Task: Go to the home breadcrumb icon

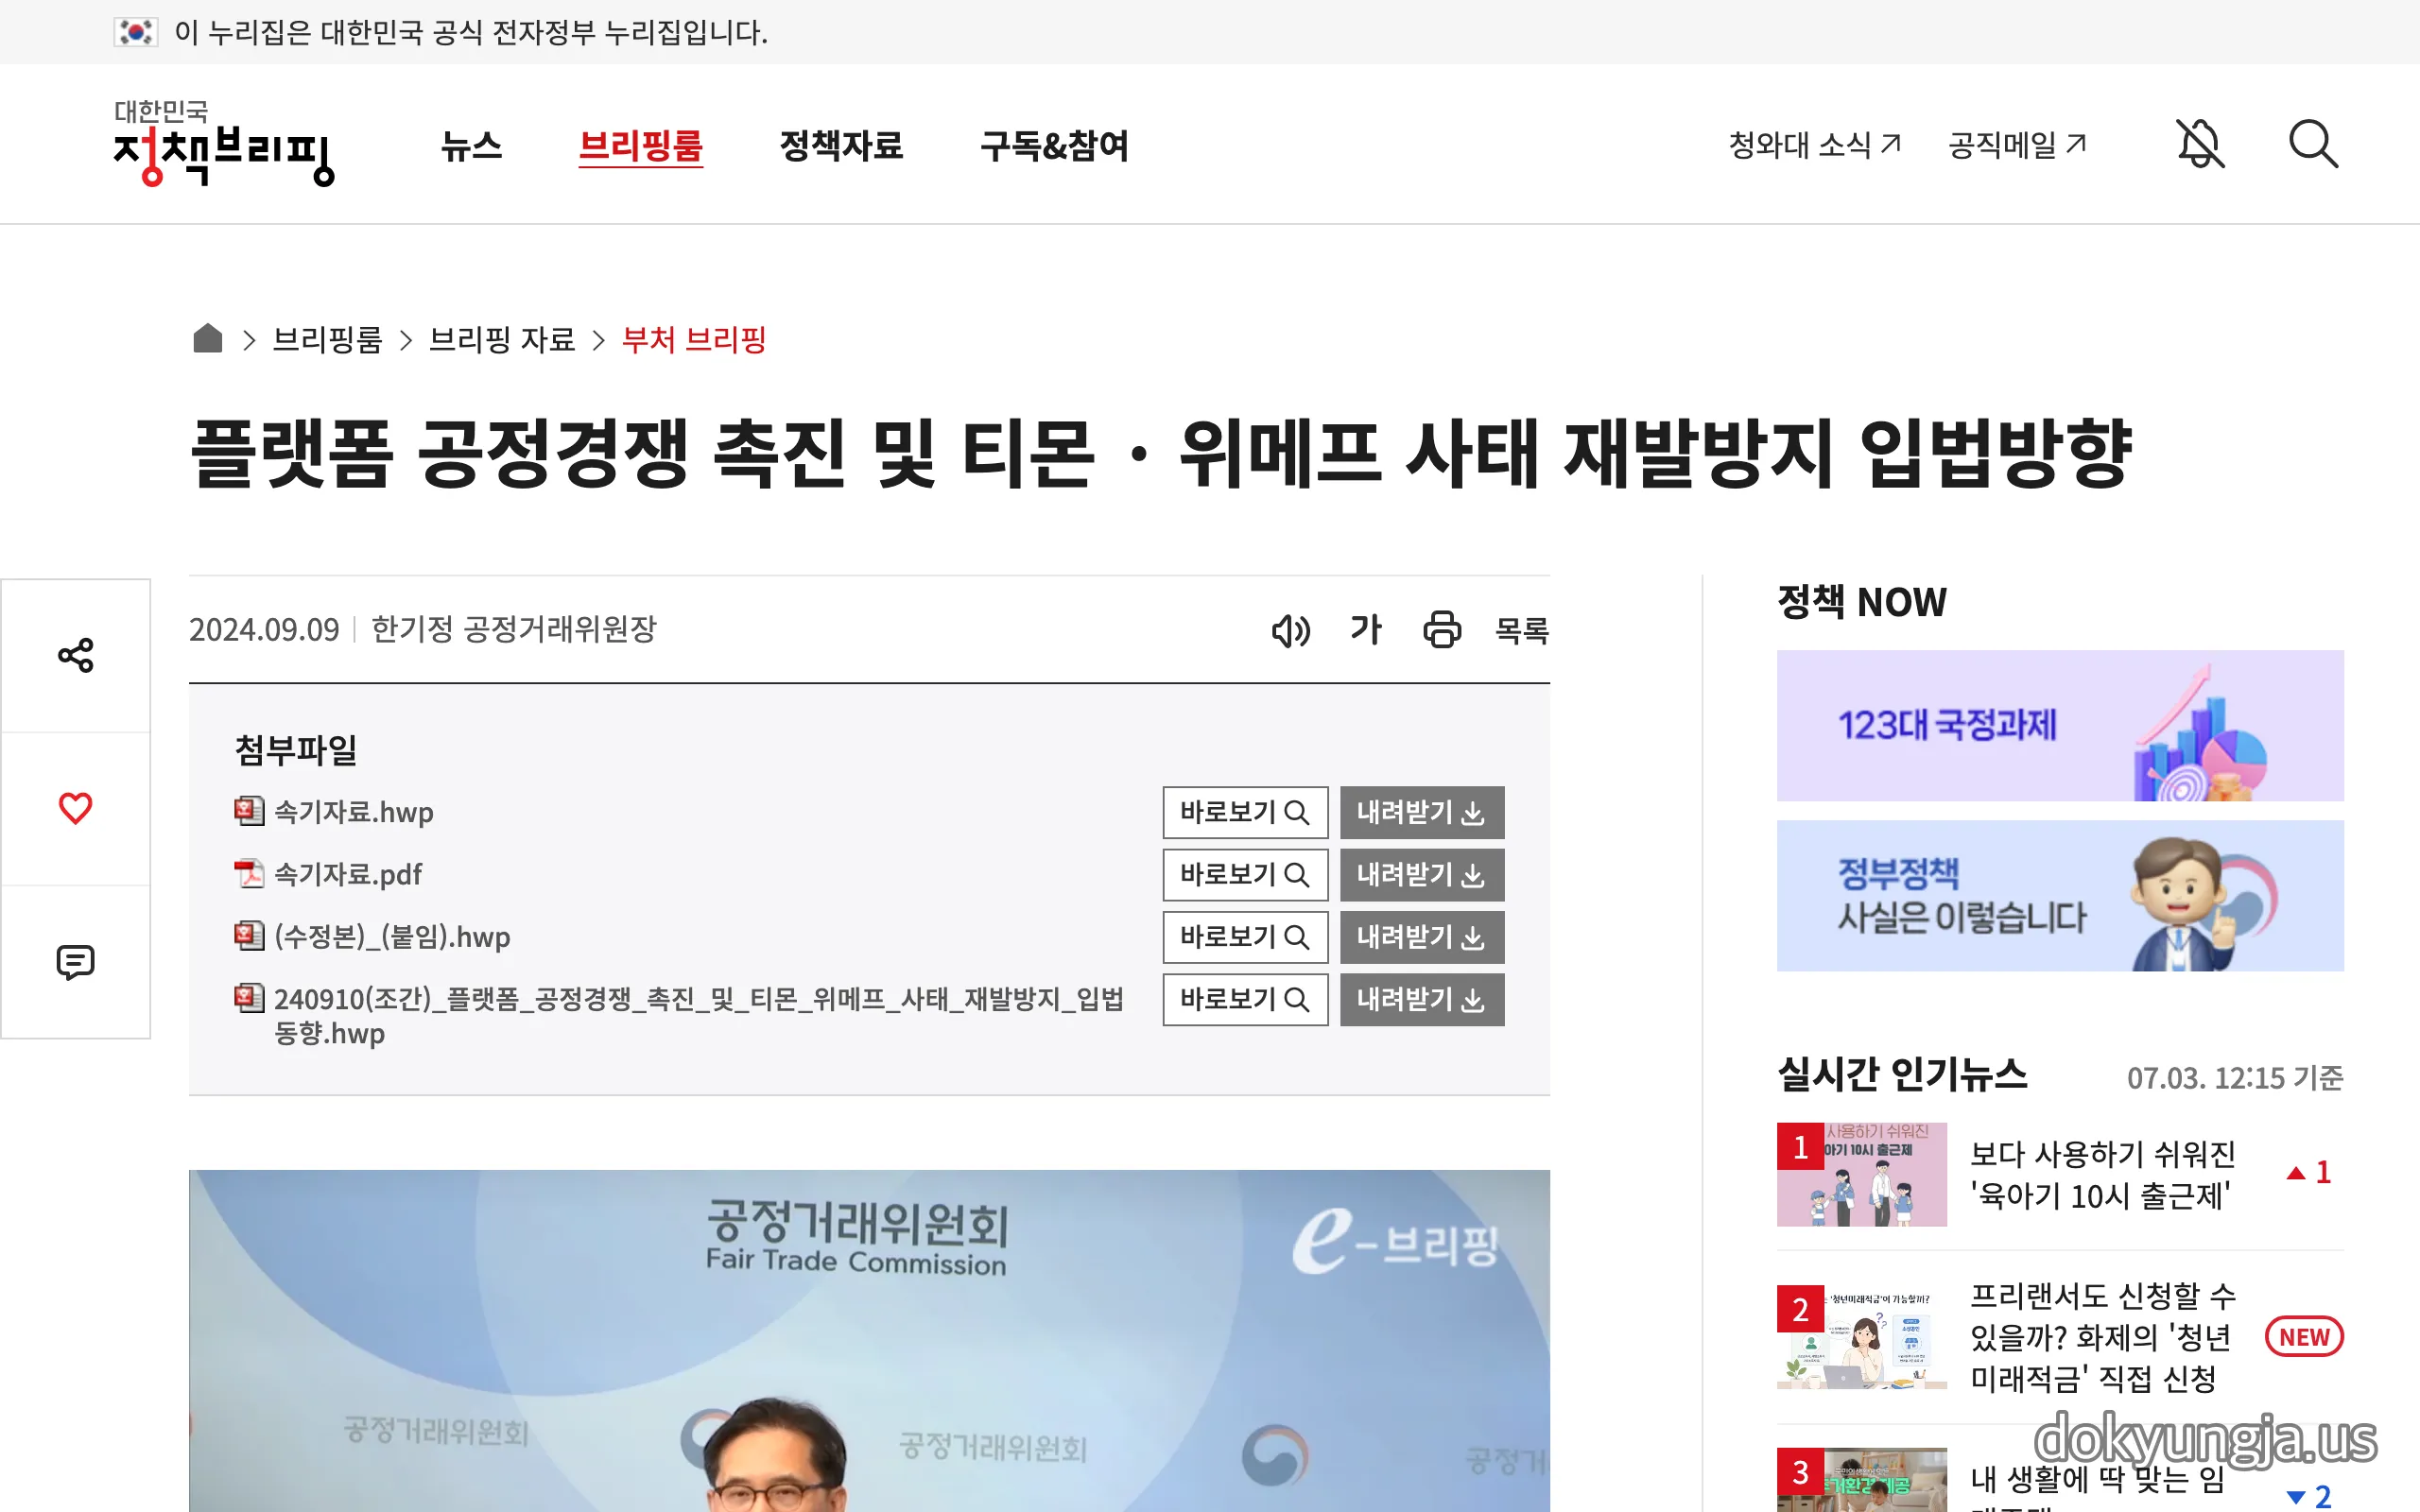Action: tap(207, 338)
